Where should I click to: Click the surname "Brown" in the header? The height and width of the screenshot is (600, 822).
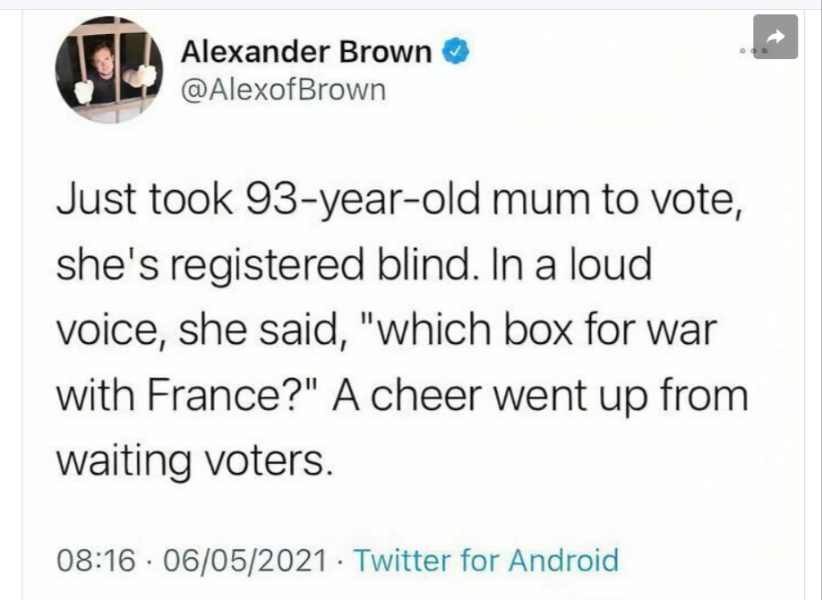click(385, 51)
